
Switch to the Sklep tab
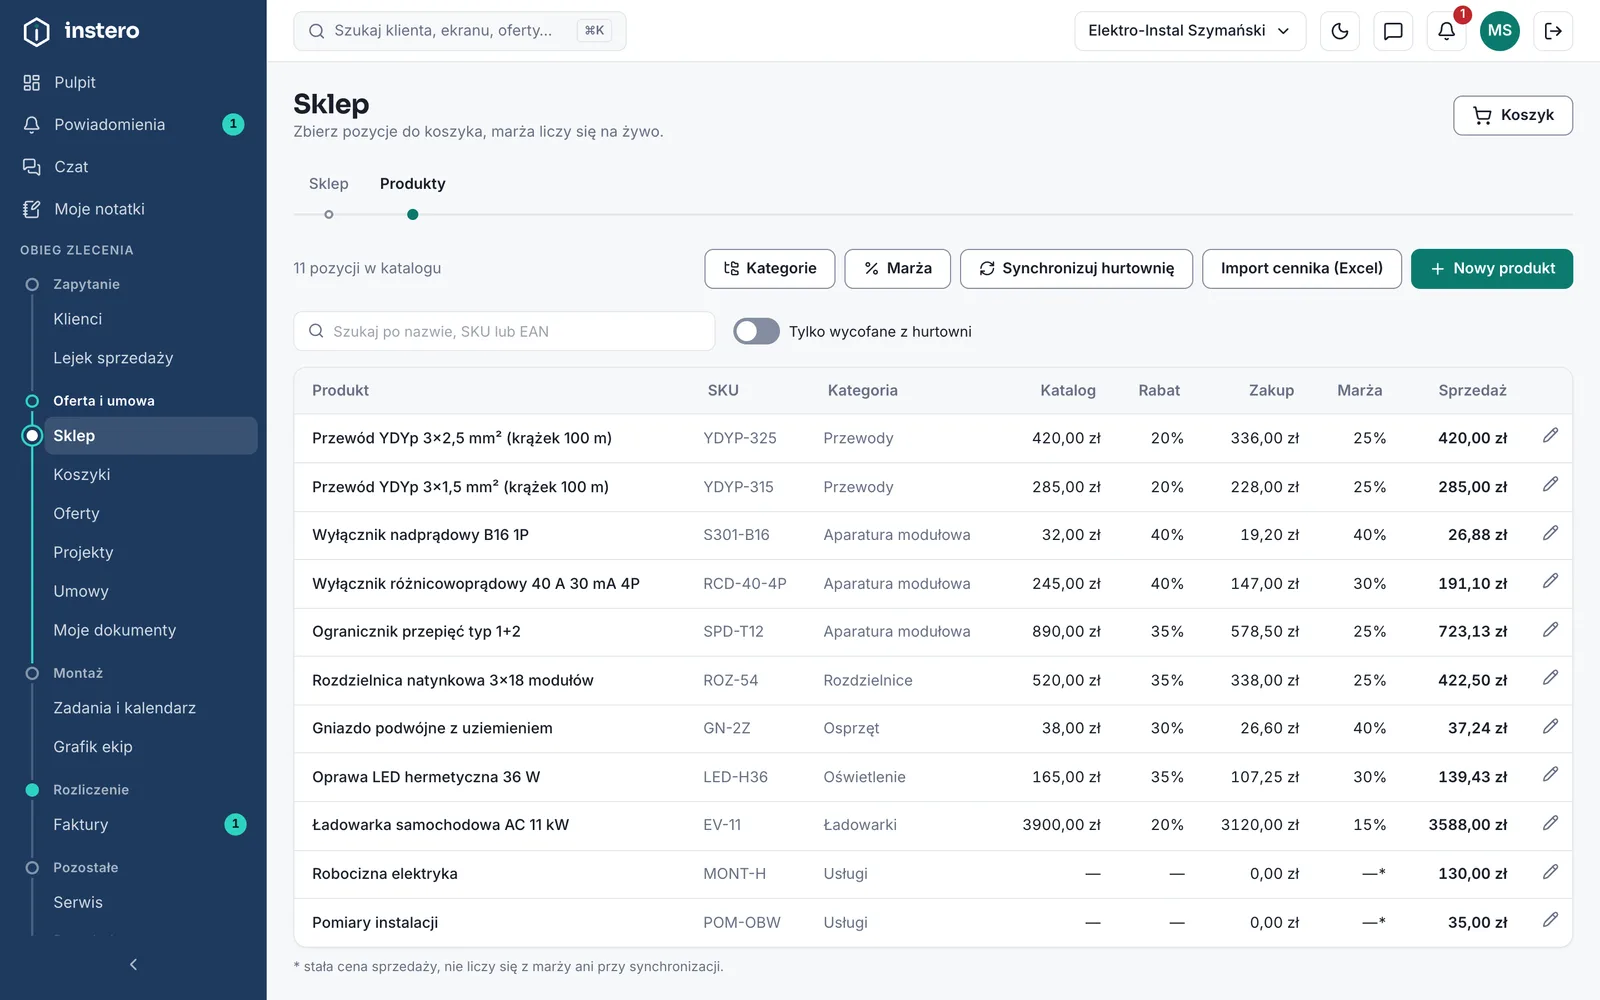tap(328, 184)
